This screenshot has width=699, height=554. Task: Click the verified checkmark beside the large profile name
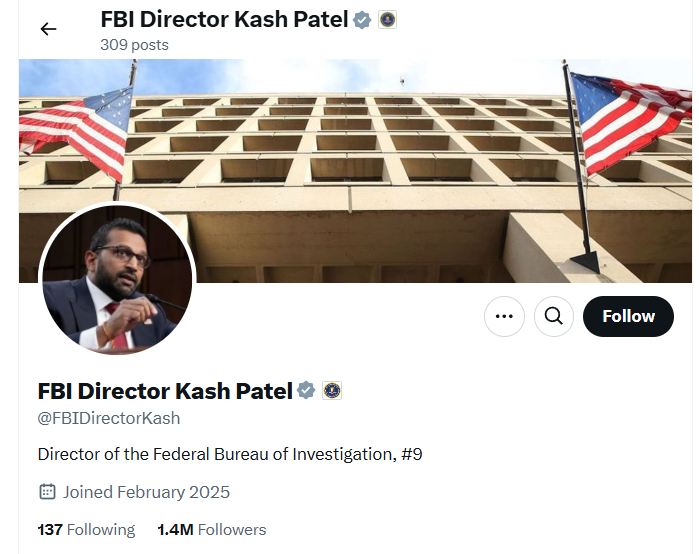pyautogui.click(x=307, y=390)
